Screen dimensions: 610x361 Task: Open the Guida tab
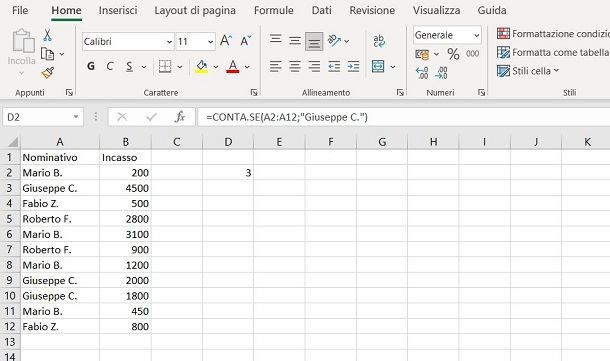click(492, 10)
